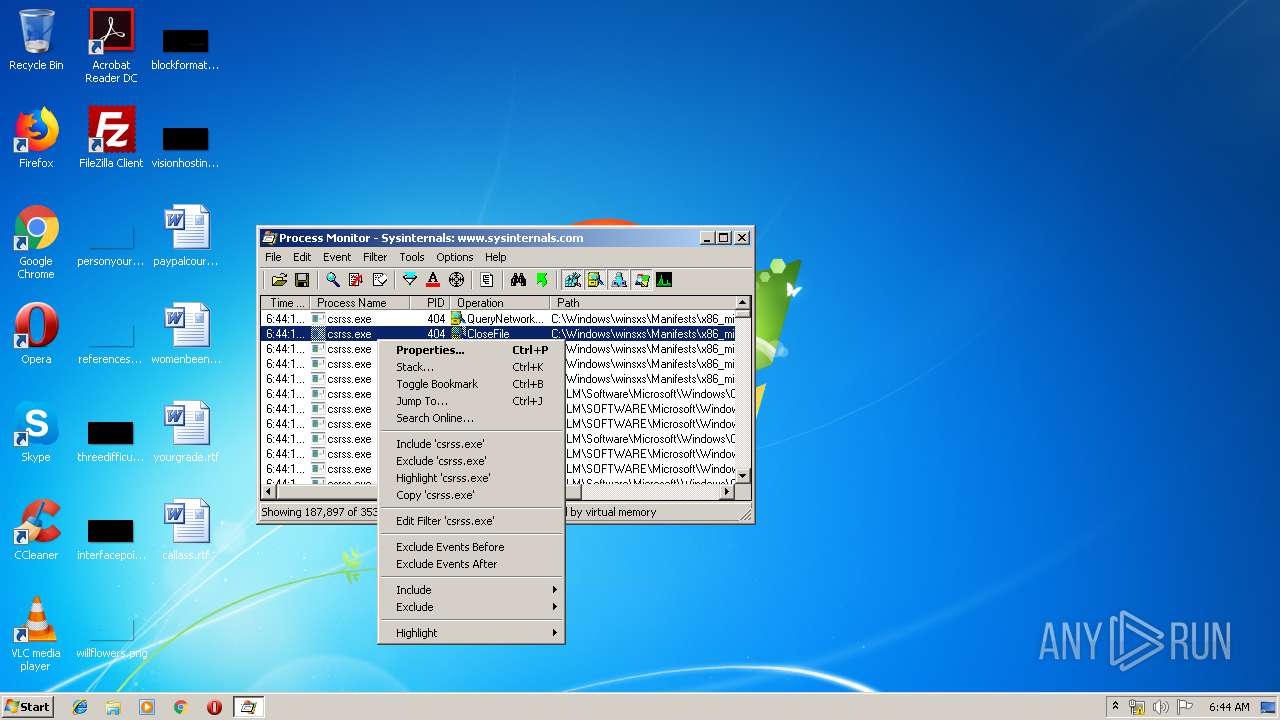Choose Stack... in the context menu
Image resolution: width=1280 pixels, height=720 pixels.
pos(471,367)
